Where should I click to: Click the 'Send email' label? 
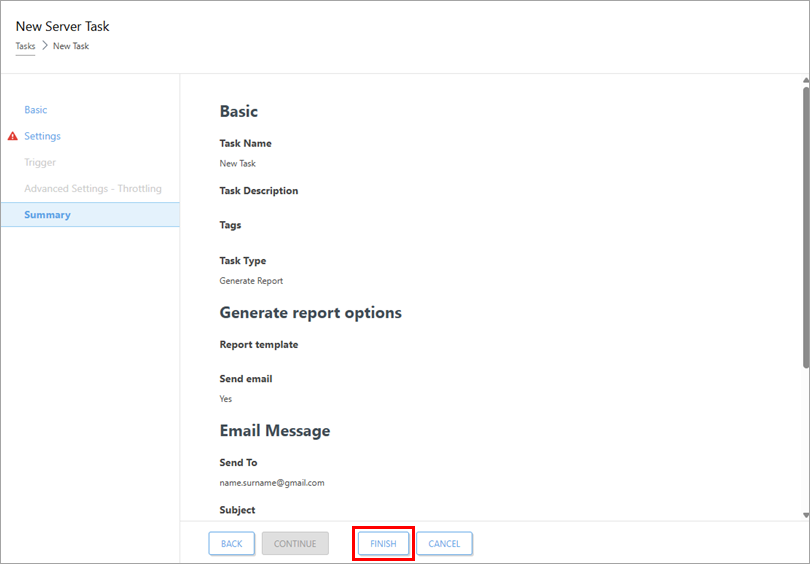(246, 379)
